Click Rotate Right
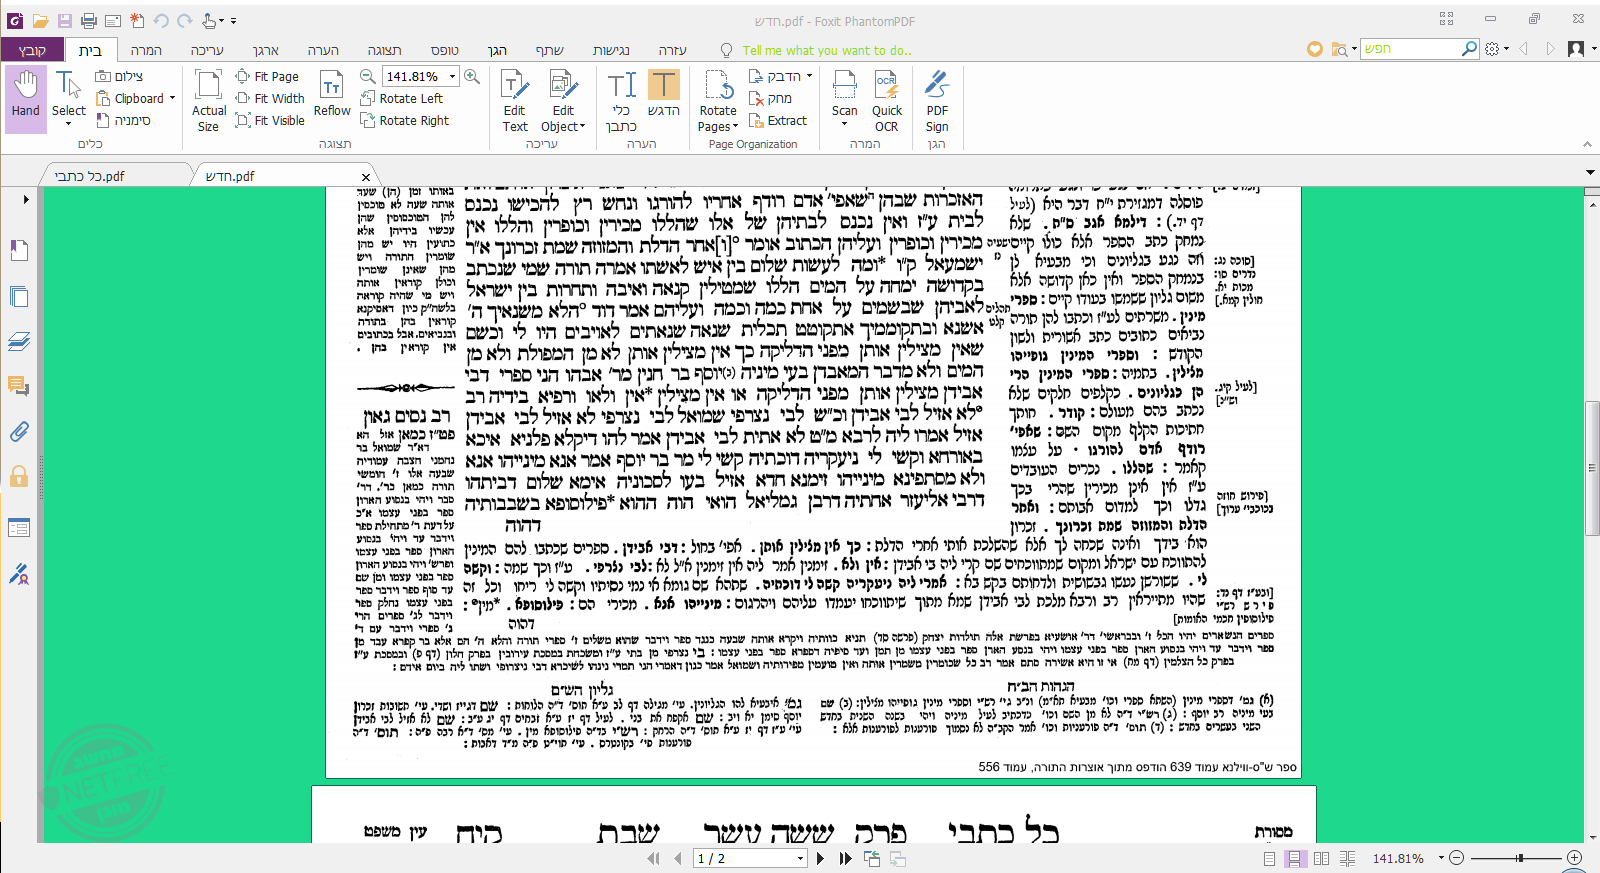The image size is (1600, 873). click(405, 120)
